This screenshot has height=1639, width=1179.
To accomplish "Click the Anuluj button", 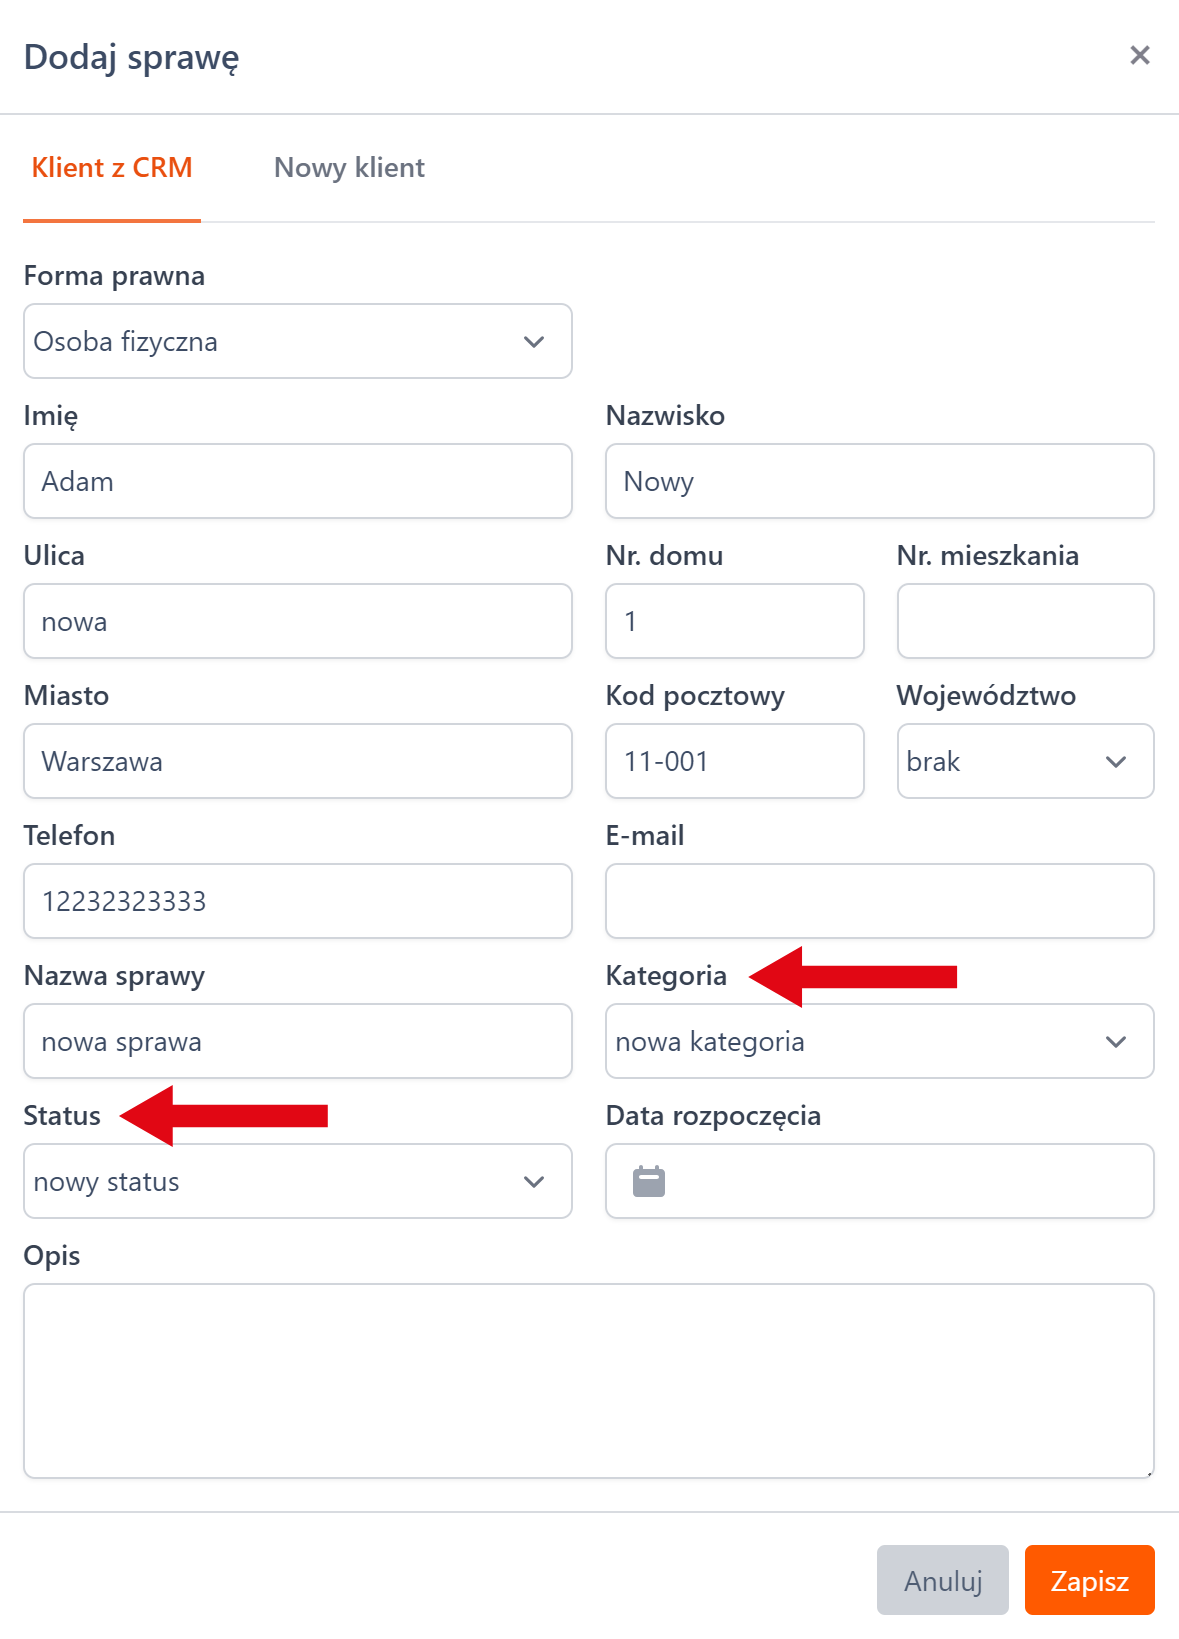I will coord(942,1580).
